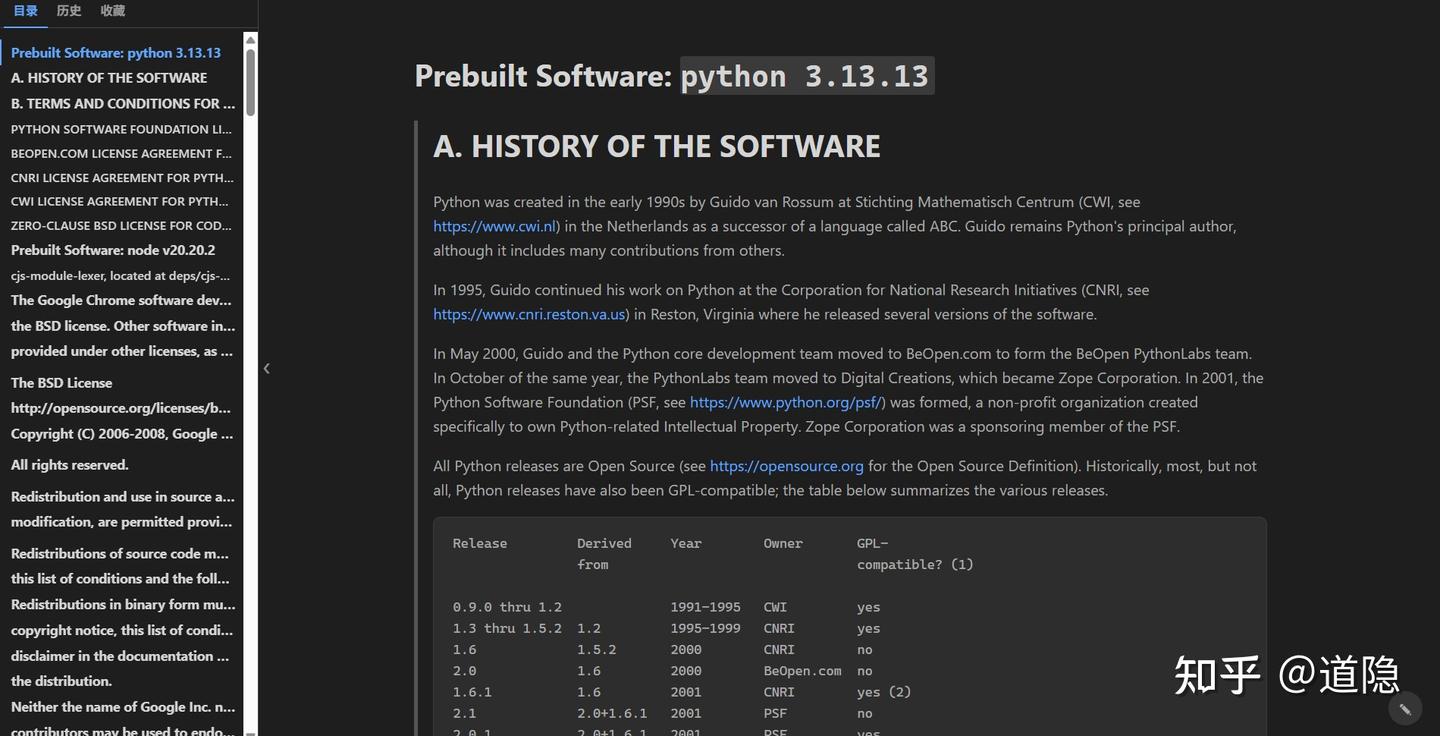The image size is (1440, 736).
Task: Click the pencil edit floating button
Action: [1405, 709]
